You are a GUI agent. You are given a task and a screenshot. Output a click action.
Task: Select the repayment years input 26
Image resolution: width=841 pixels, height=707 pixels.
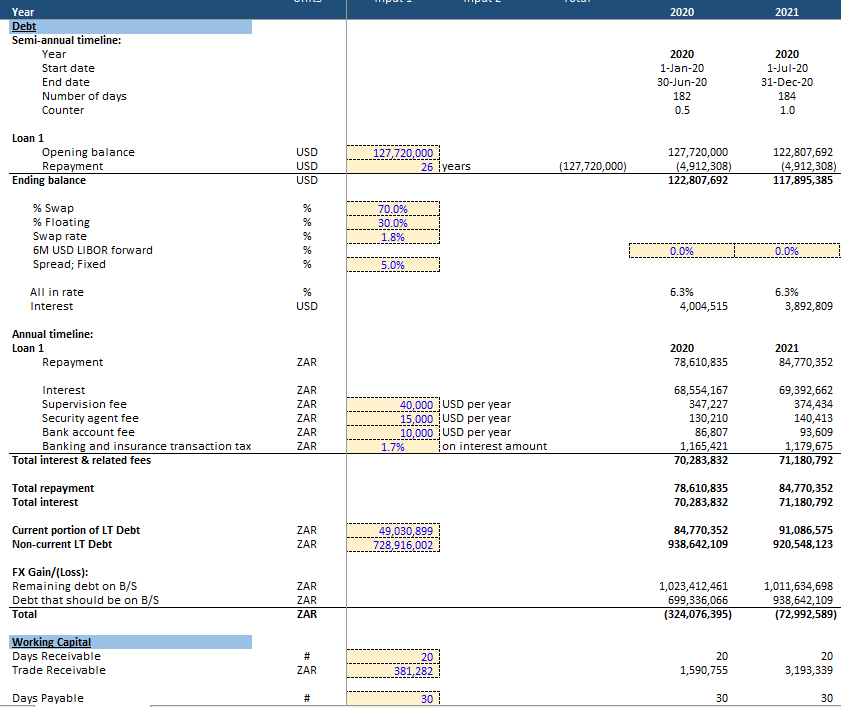tap(393, 167)
